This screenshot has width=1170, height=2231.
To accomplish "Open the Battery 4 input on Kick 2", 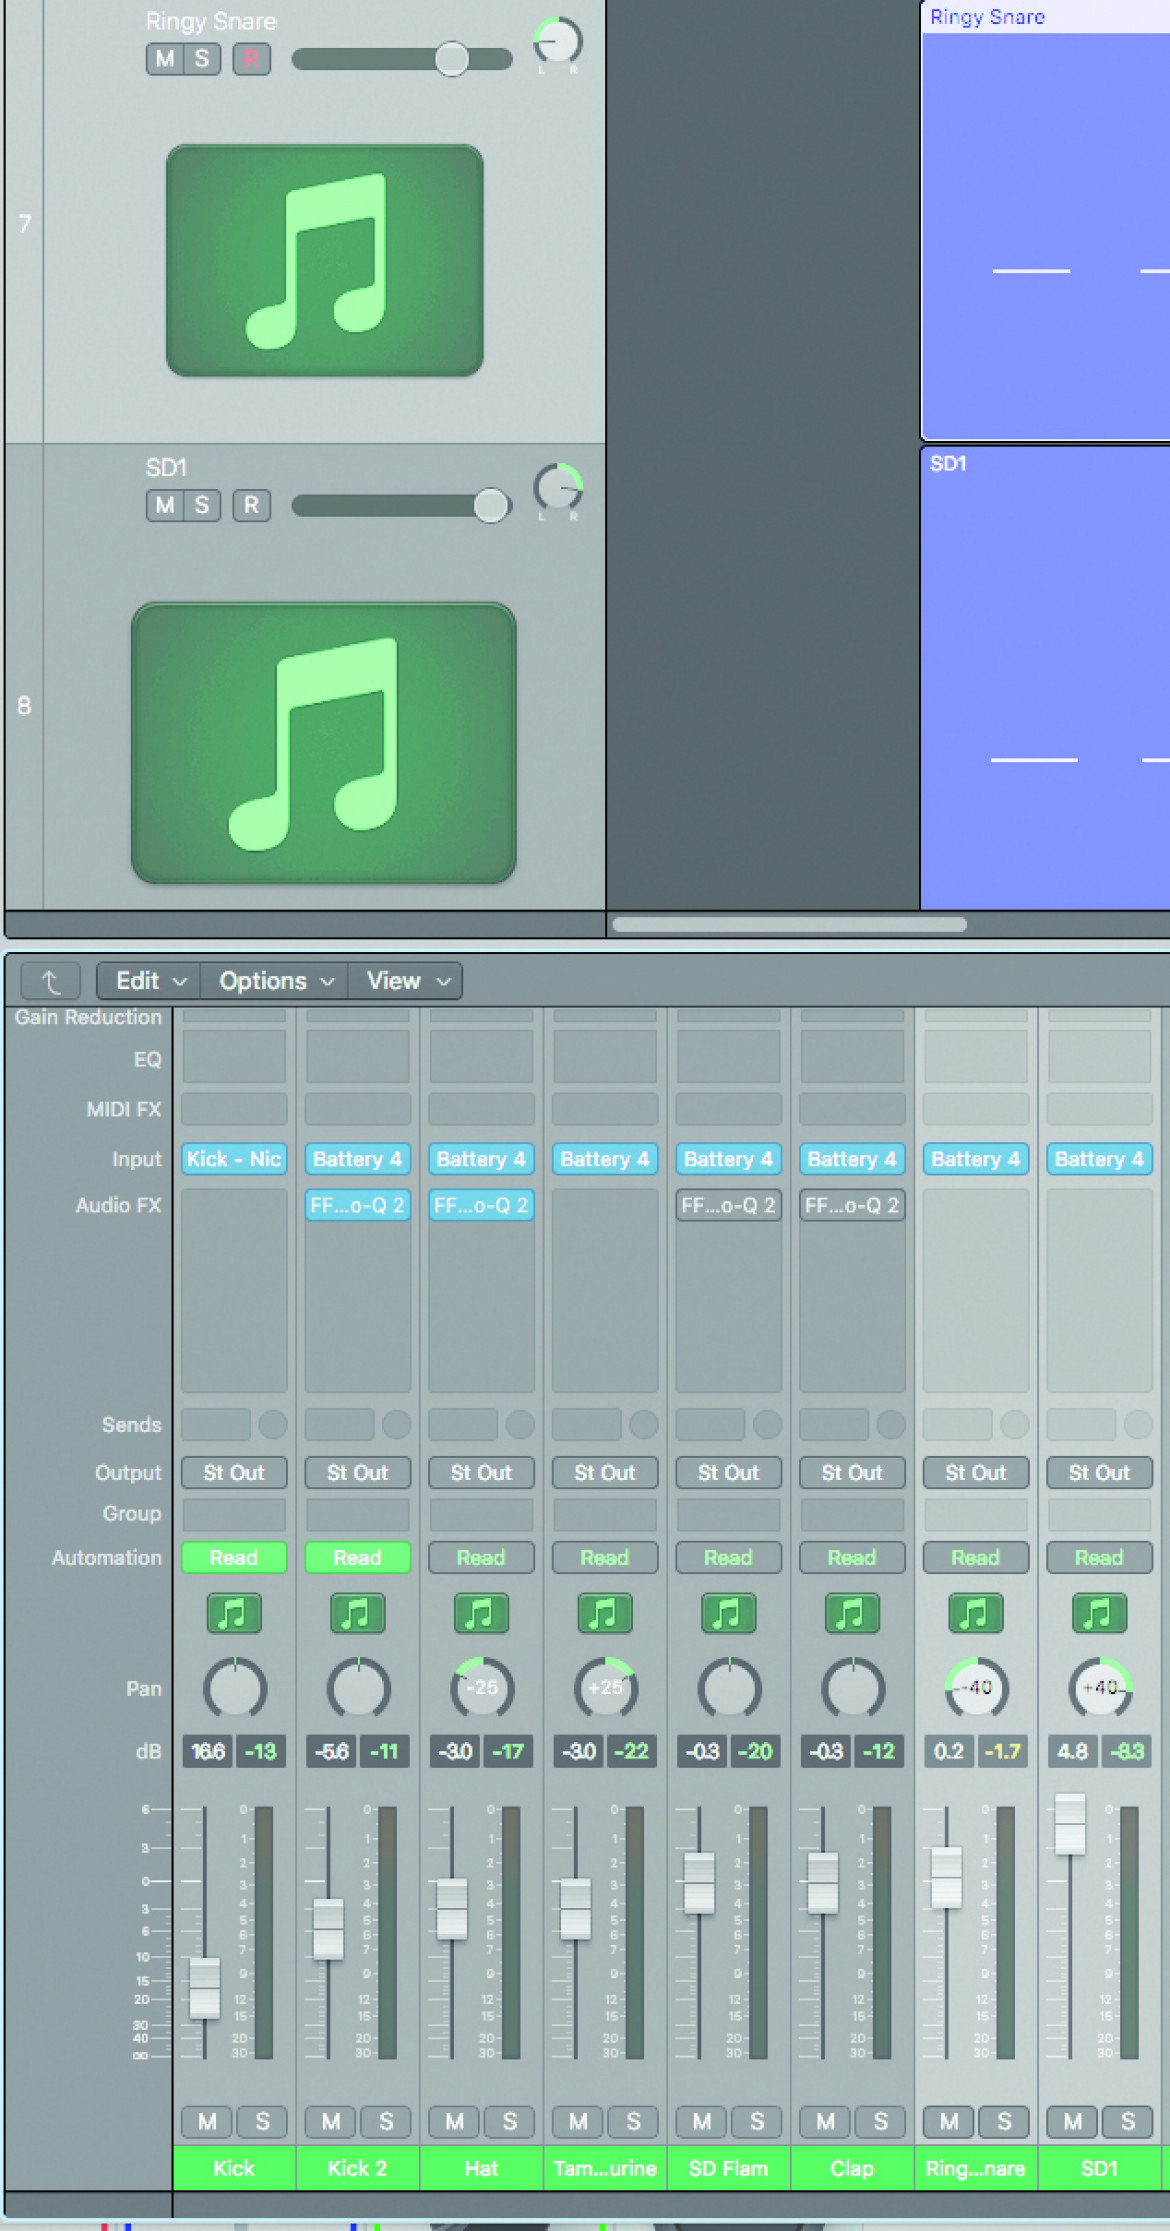I will 357,1159.
